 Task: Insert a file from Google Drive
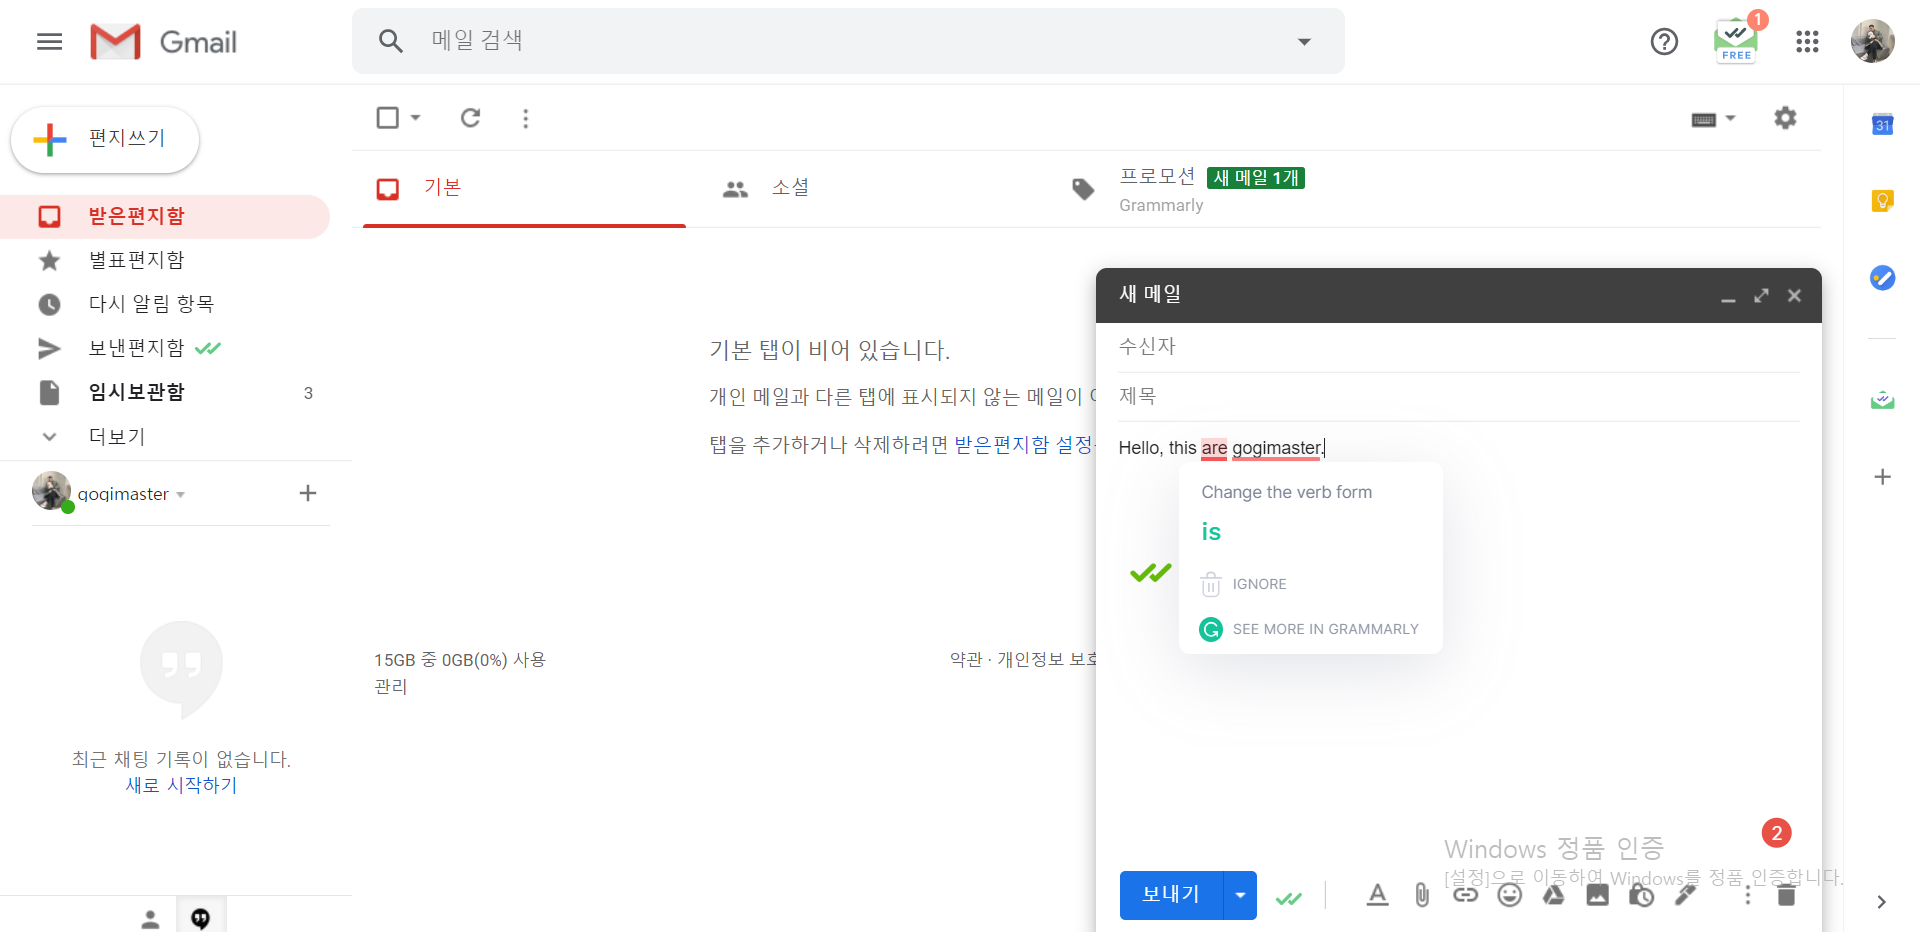point(1553,895)
